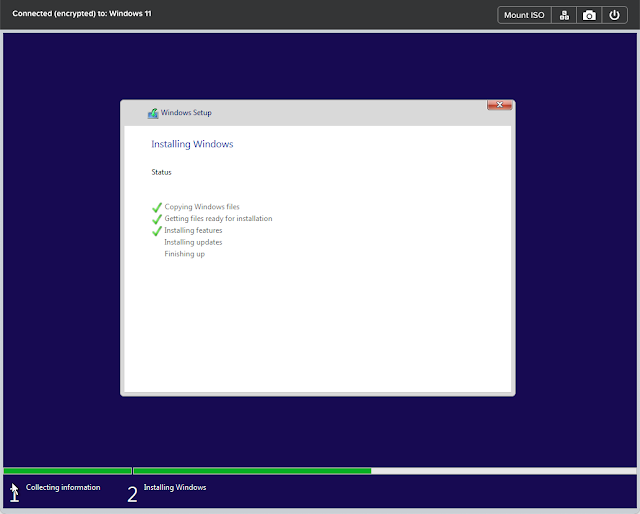640x514 pixels.
Task: Click the power icon in the viewer toolbar
Action: 614,15
